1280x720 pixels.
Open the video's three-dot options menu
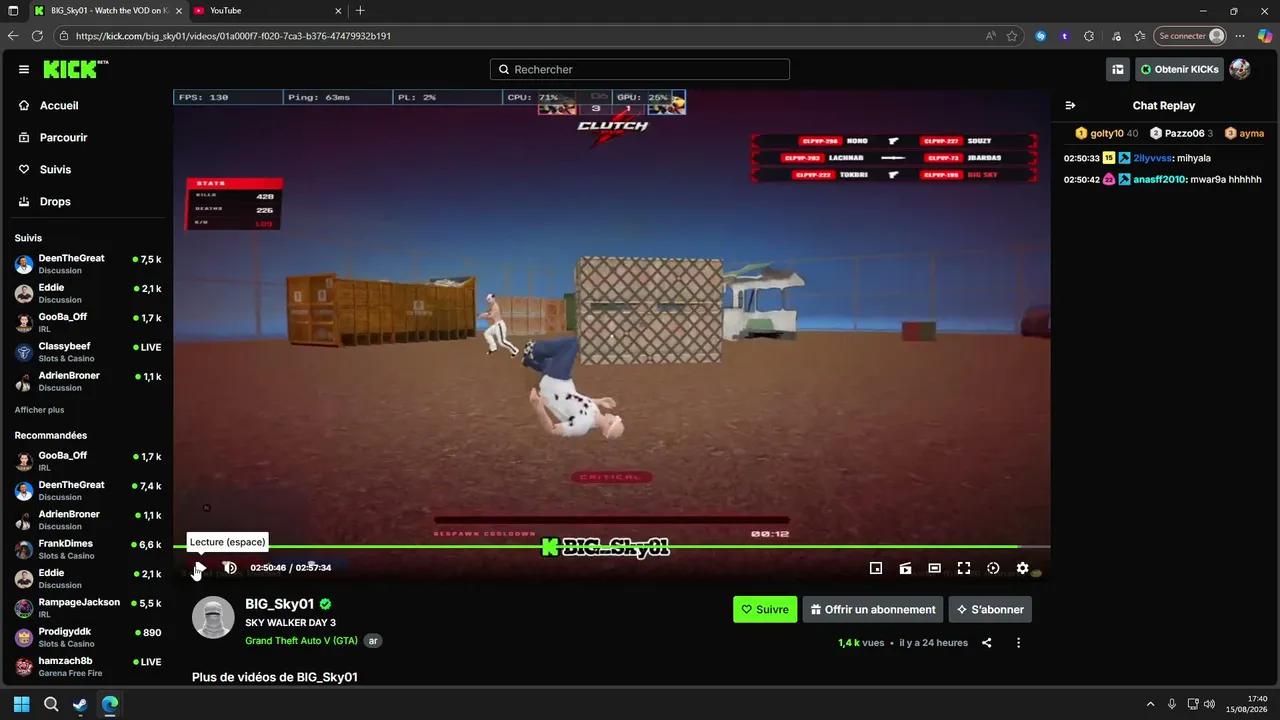1018,643
